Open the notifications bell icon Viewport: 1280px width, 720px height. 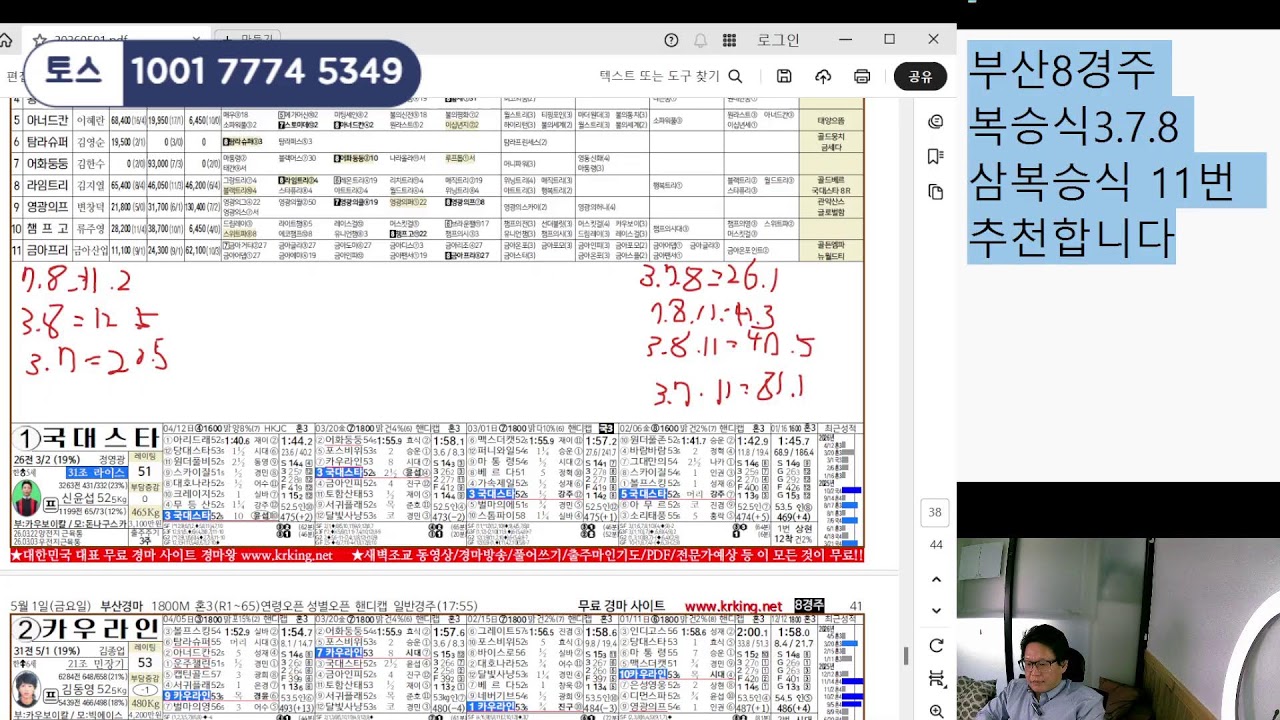click(x=700, y=40)
